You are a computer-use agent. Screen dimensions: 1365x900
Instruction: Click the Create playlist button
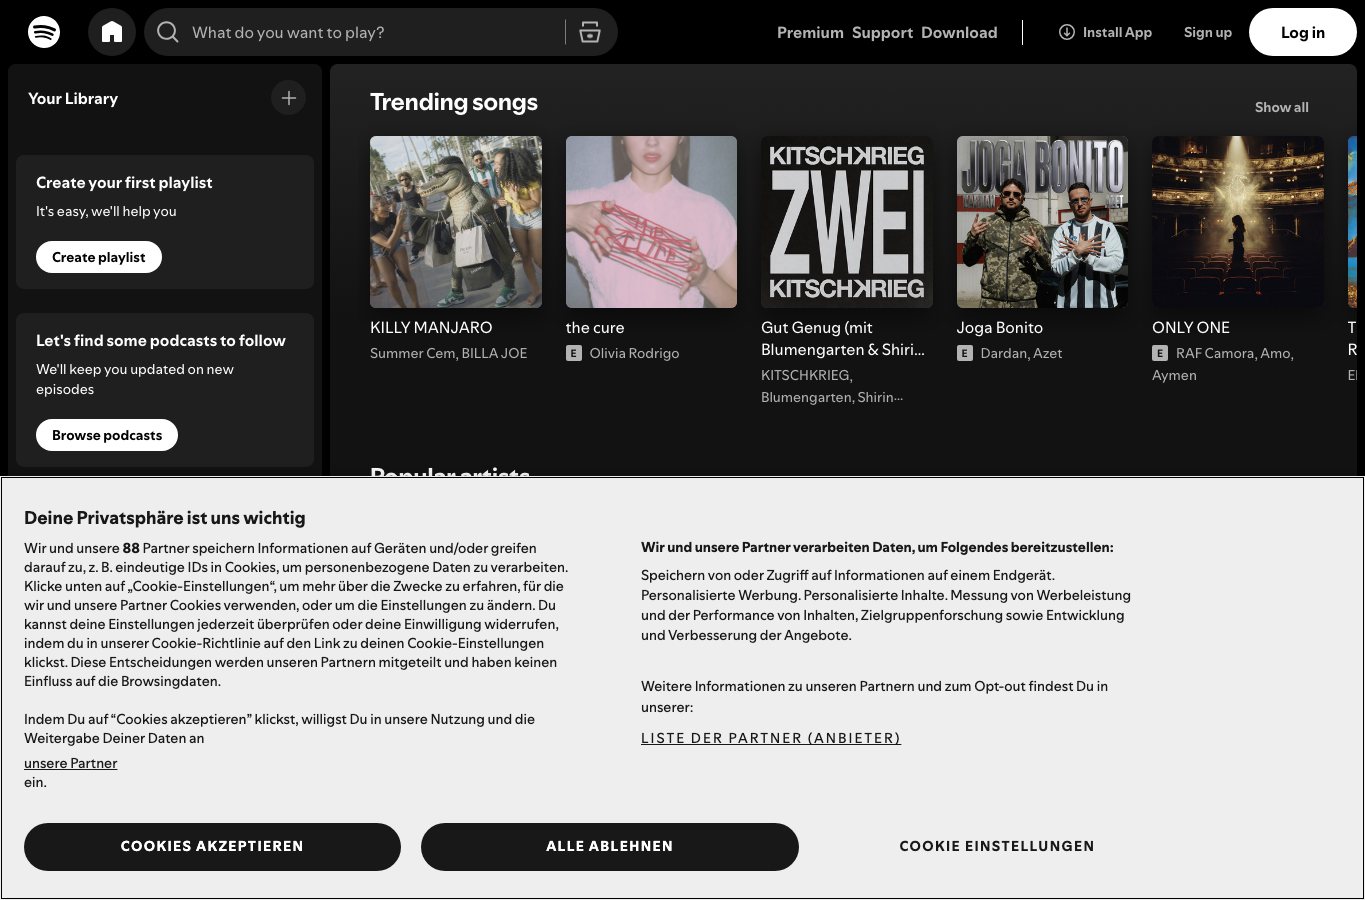click(x=99, y=257)
